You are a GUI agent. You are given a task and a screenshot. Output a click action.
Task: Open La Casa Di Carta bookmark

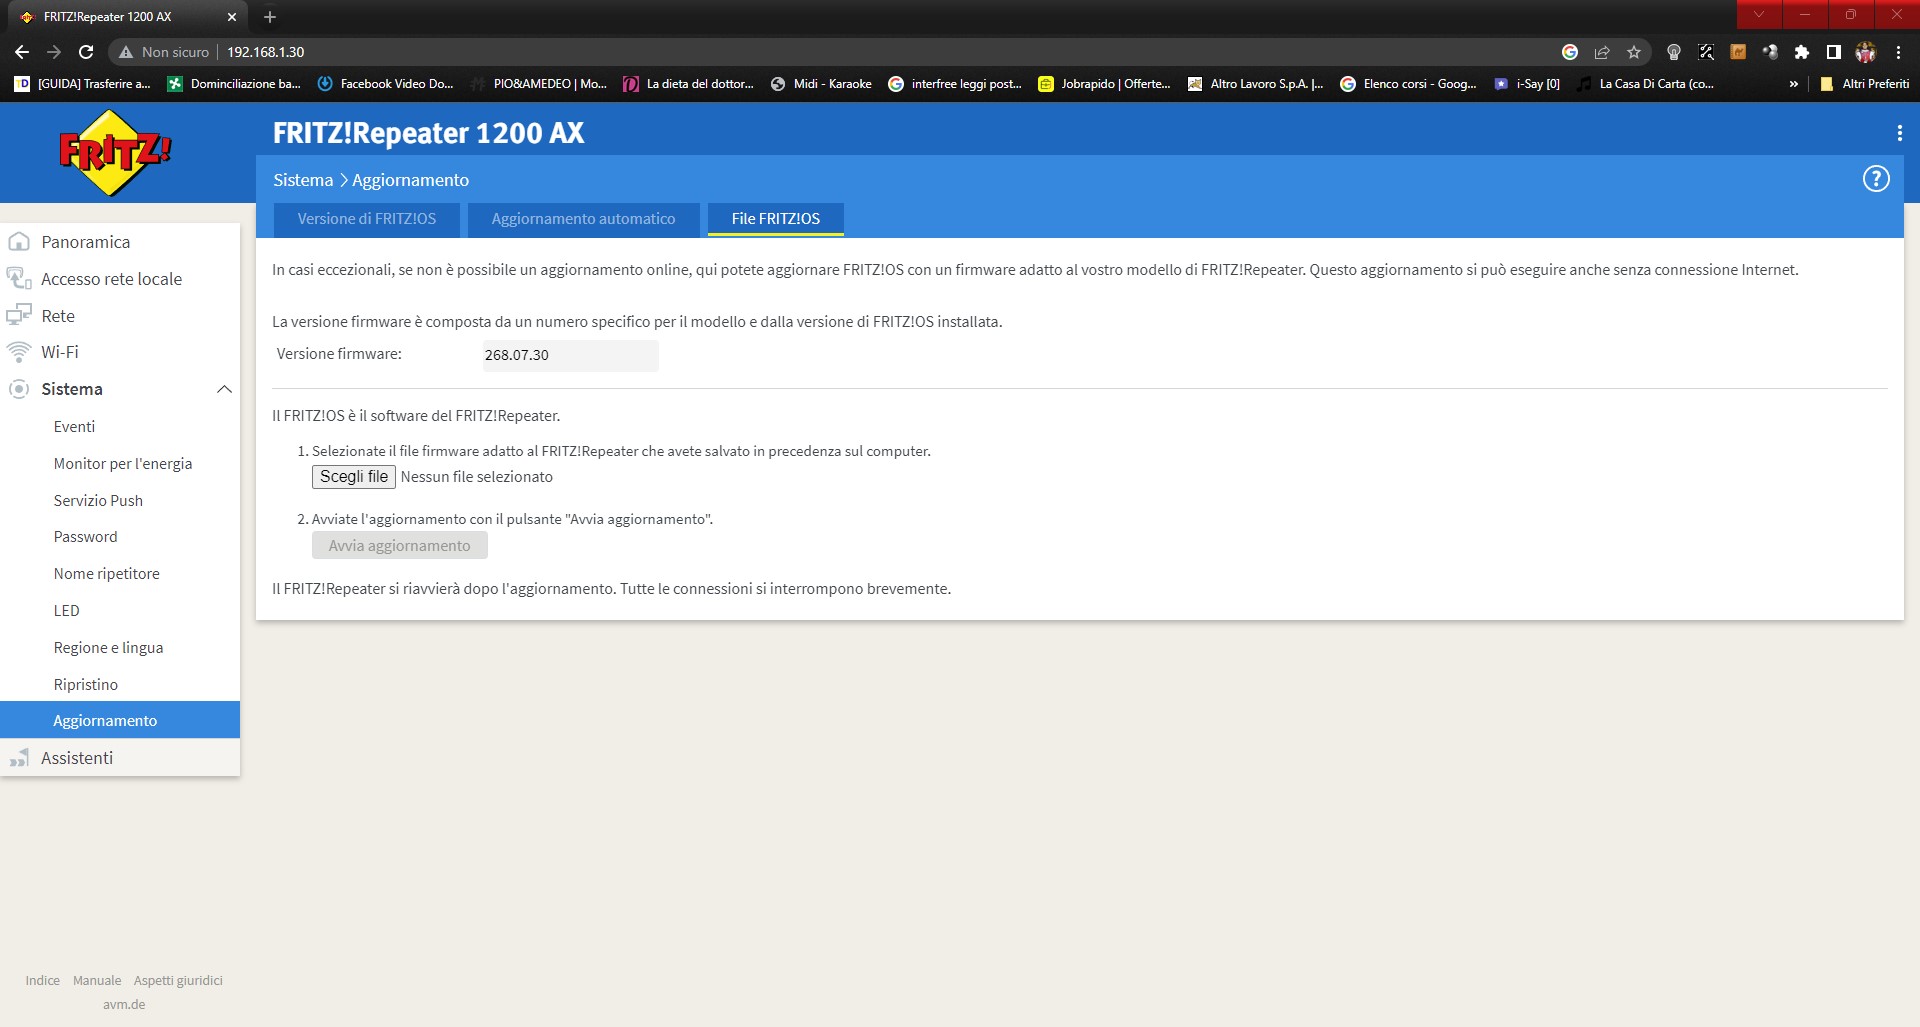click(x=1646, y=84)
